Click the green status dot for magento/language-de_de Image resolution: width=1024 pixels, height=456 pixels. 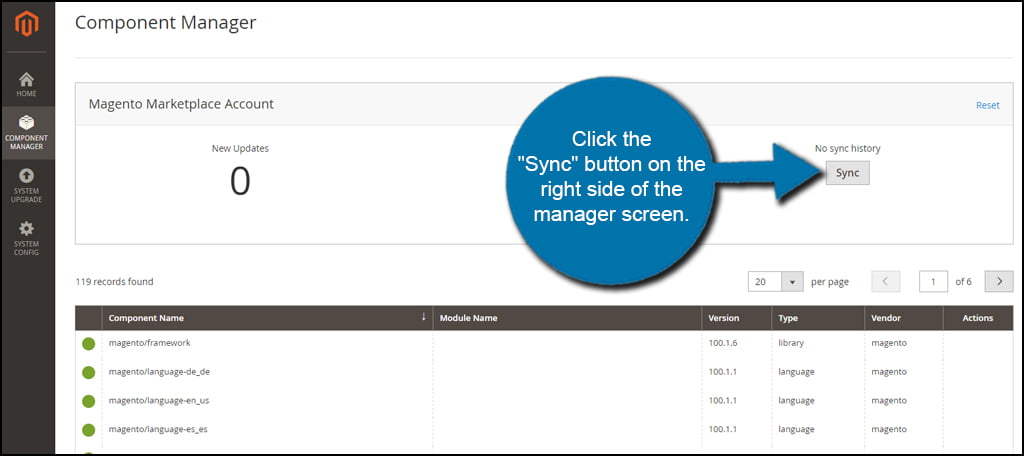pos(89,372)
